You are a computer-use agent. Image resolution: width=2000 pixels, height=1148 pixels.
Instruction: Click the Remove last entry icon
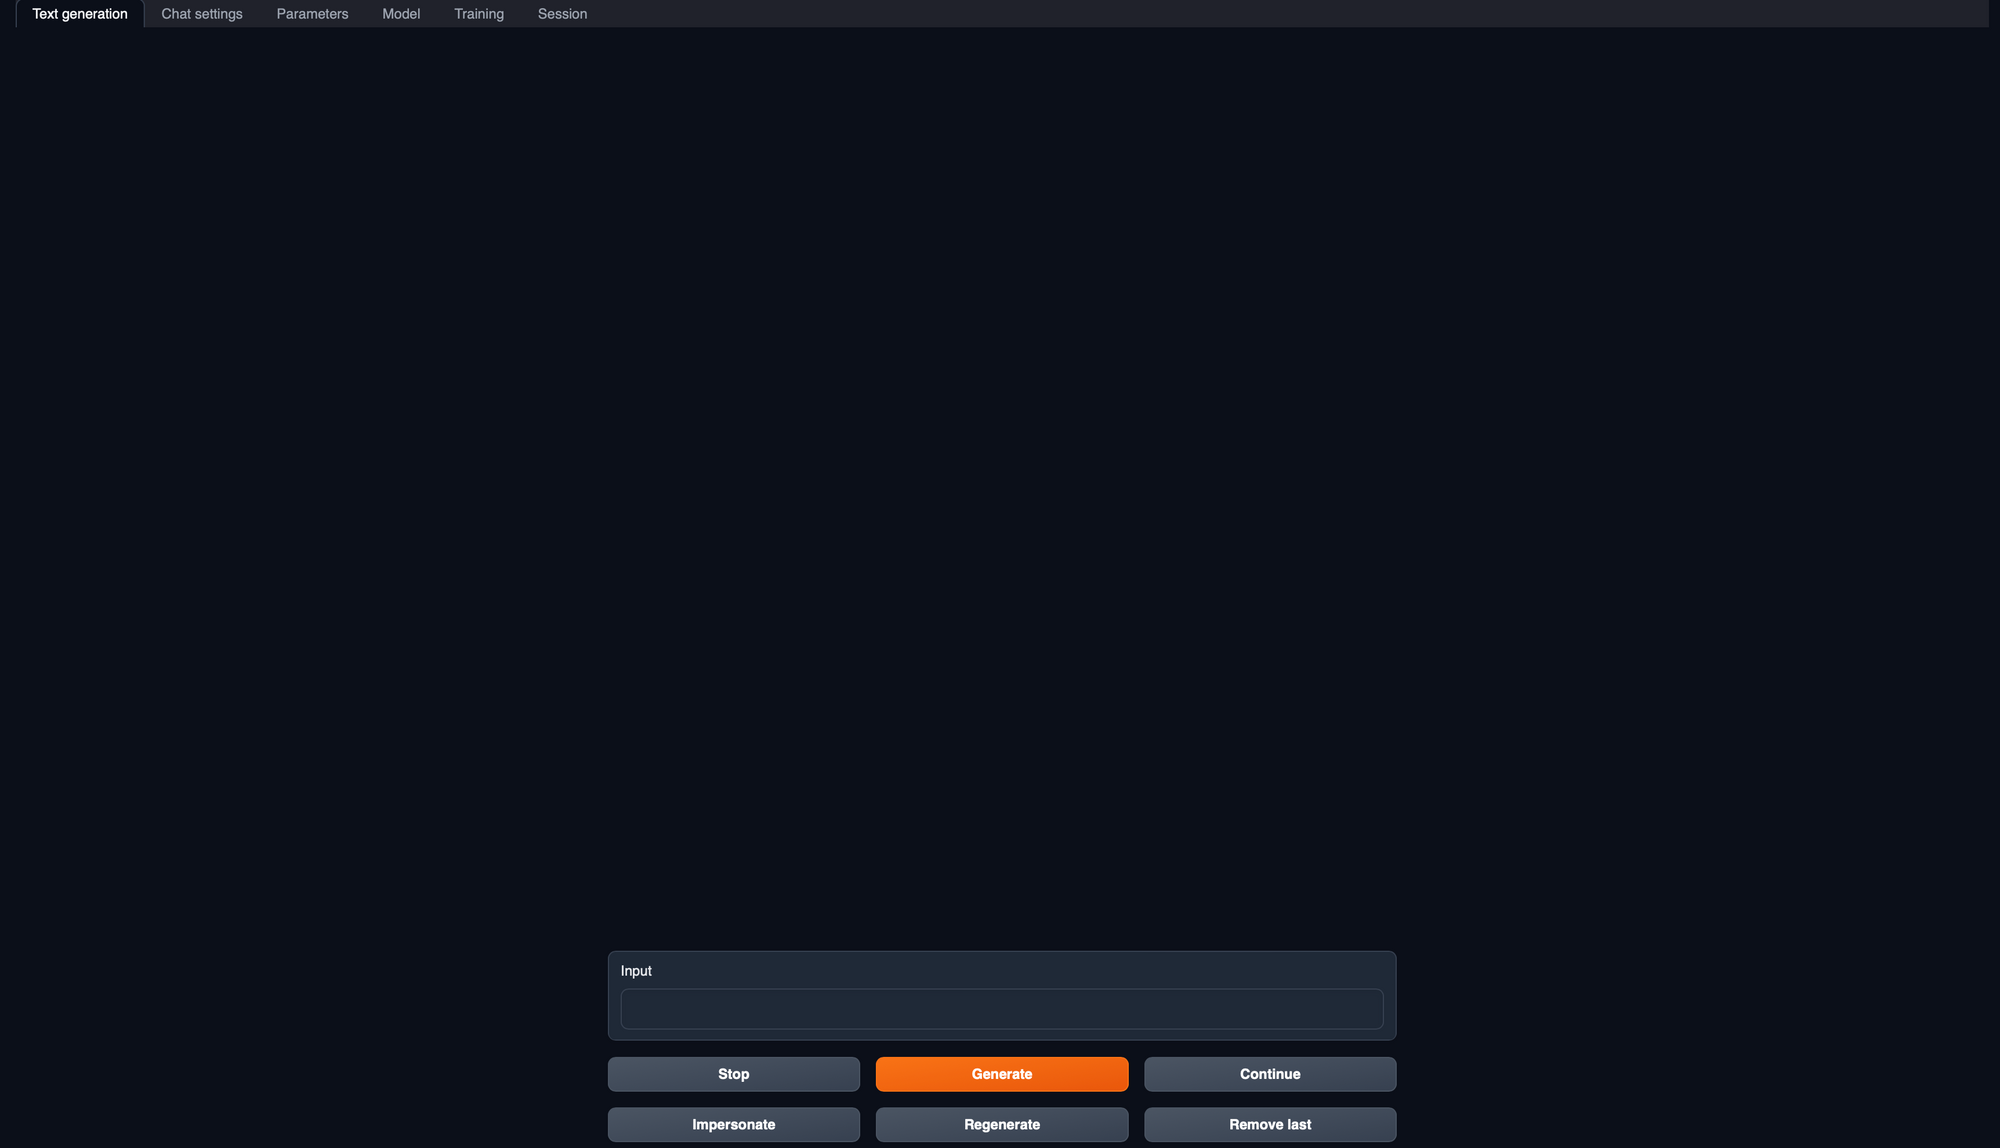1269,1123
